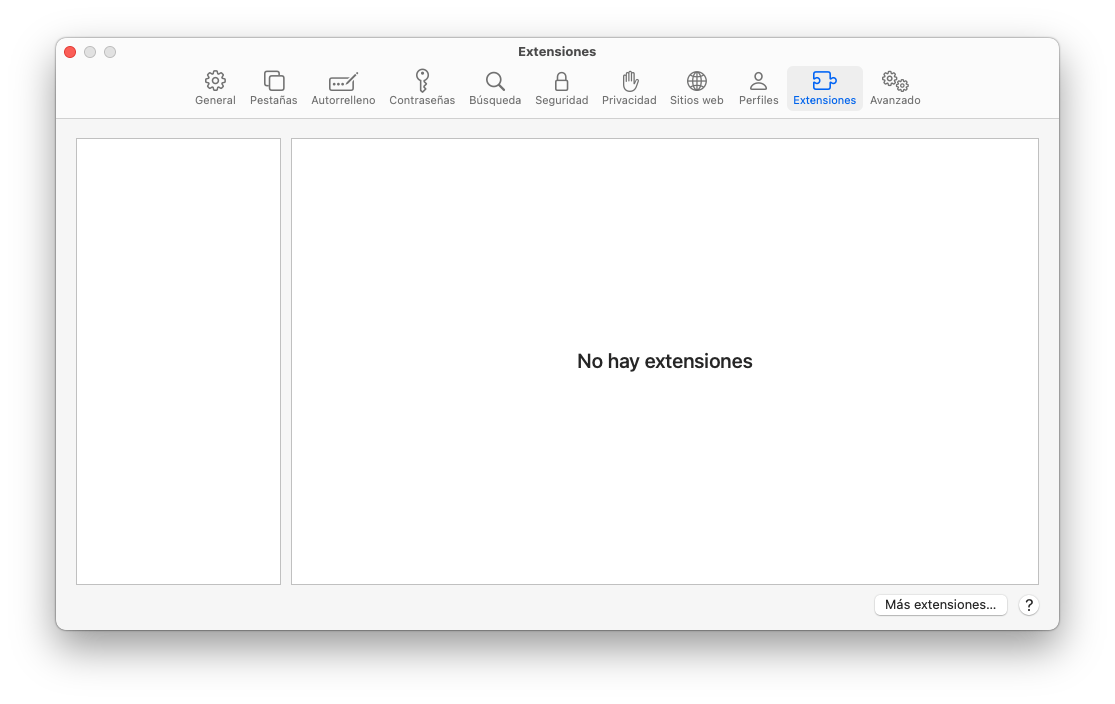Click the "No hay extensiones" message

(x=664, y=361)
